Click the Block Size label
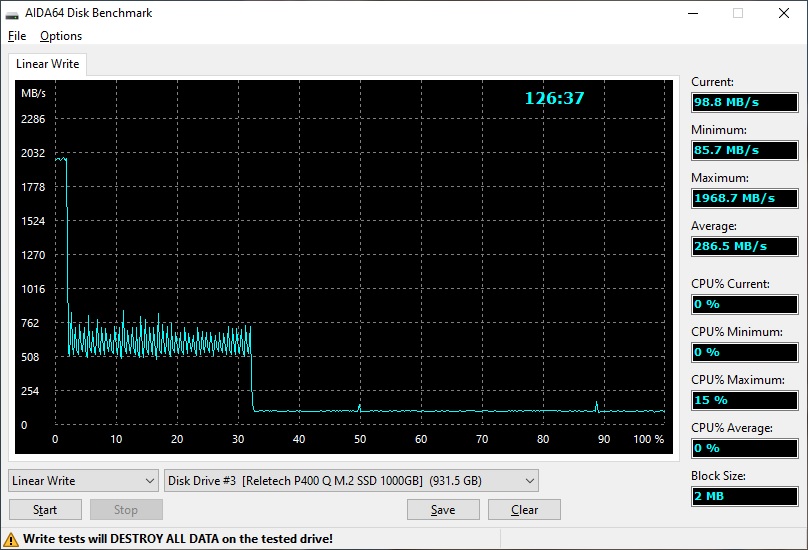This screenshot has height=550, width=808. pyautogui.click(x=718, y=476)
